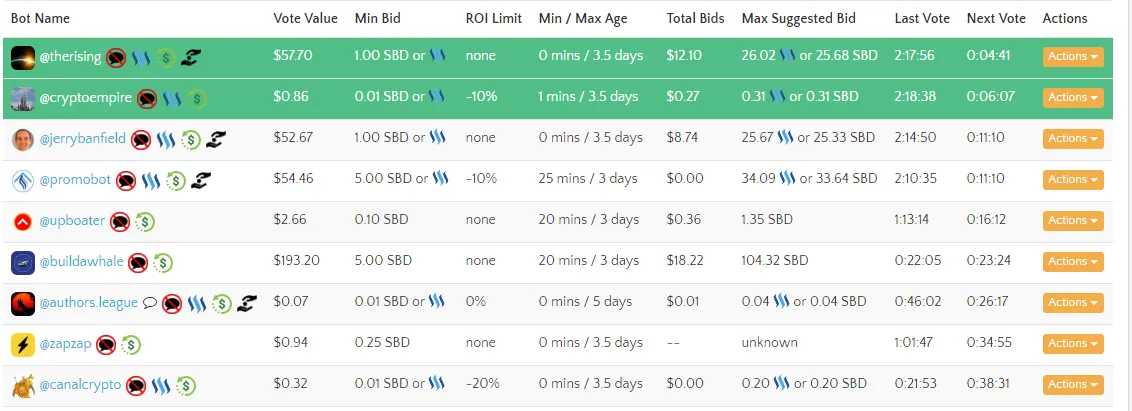Click the refund dollar icon for @buildawhale
The width and height of the screenshot is (1132, 411).
[x=163, y=263]
